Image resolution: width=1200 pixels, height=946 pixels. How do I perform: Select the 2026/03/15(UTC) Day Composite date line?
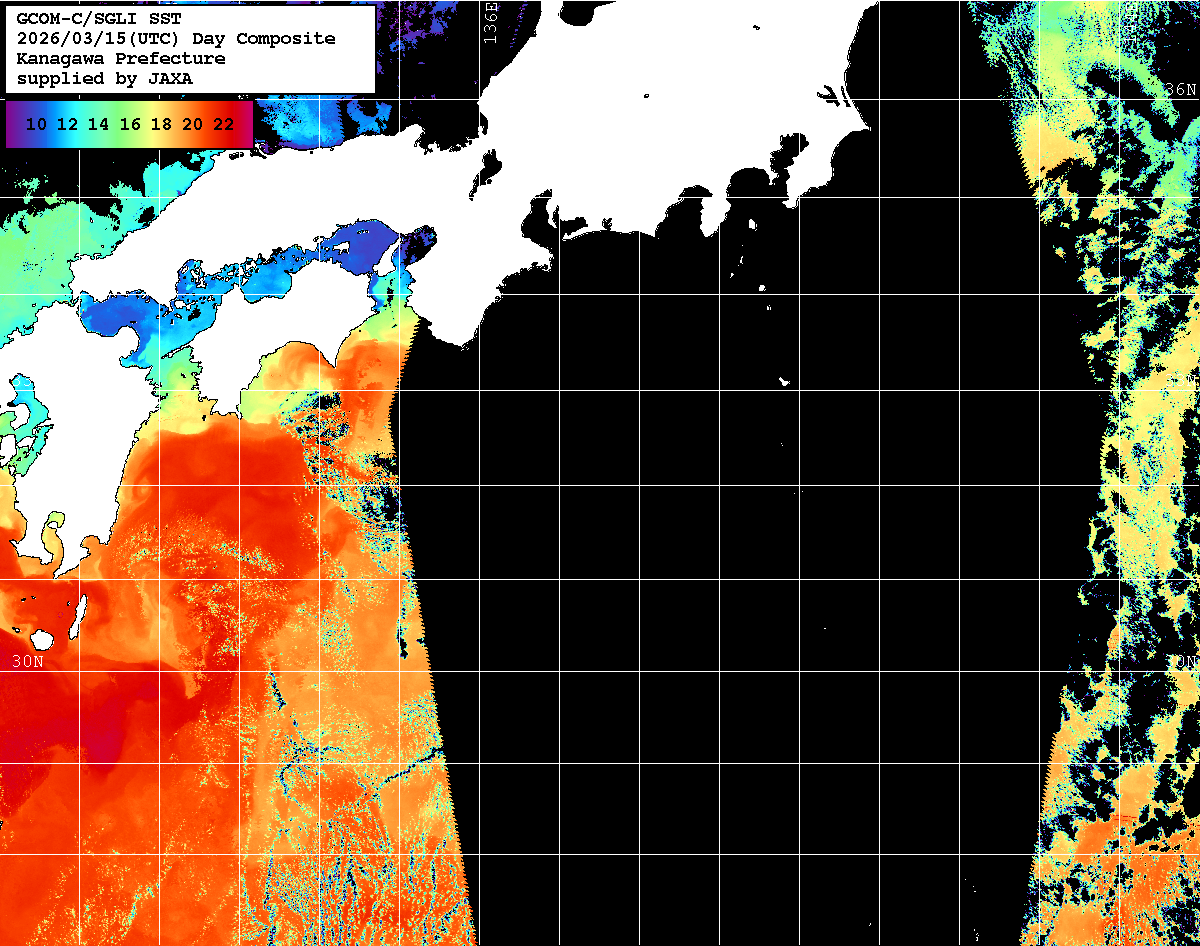click(176, 39)
